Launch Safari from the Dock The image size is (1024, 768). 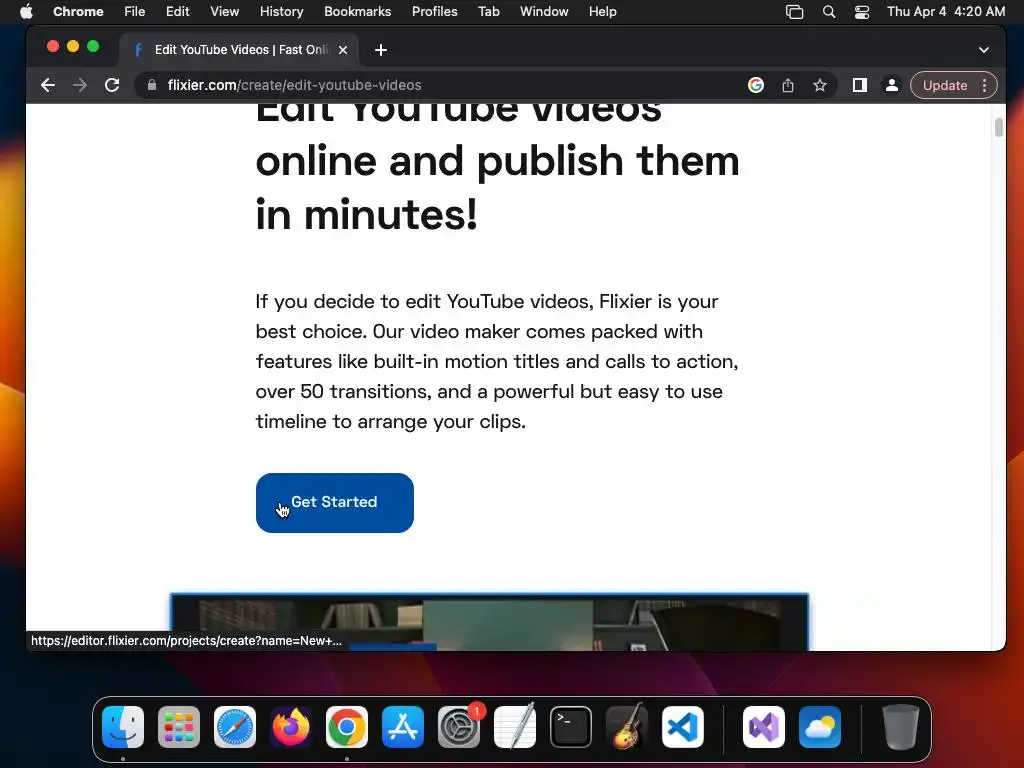tap(235, 727)
